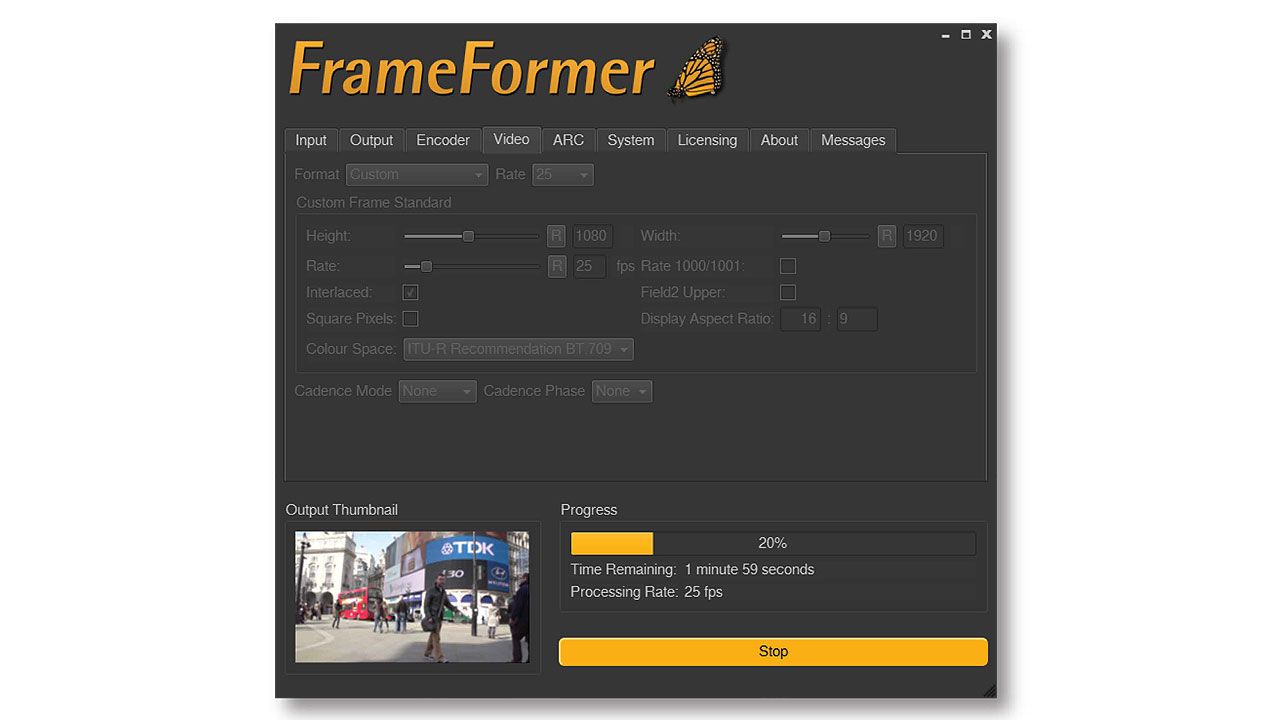The height and width of the screenshot is (720, 1280).
Task: Click the Height slider handle
Action: pyautogui.click(x=468, y=236)
